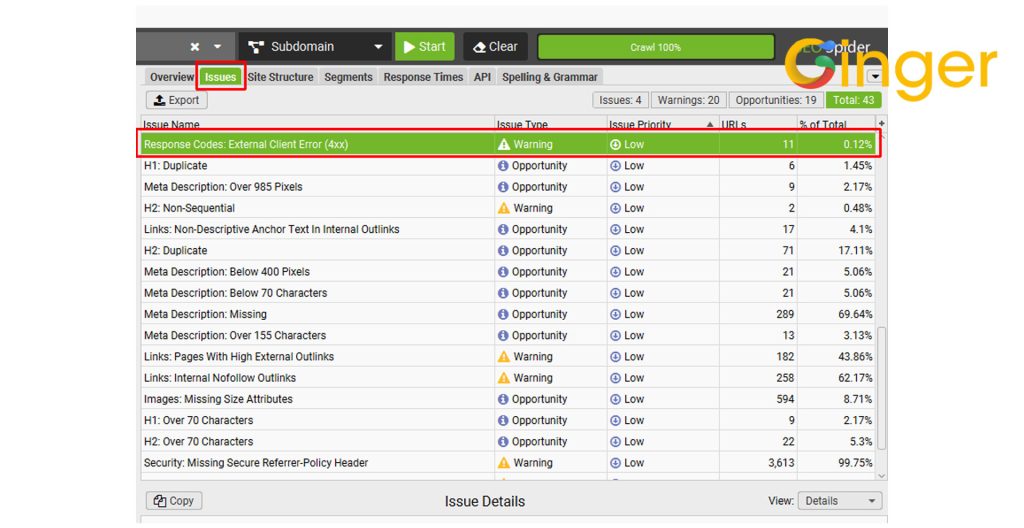Select Links: Internal Nofollow Outlinks row
Viewport: 1024px width, 528px height.
[508, 378]
